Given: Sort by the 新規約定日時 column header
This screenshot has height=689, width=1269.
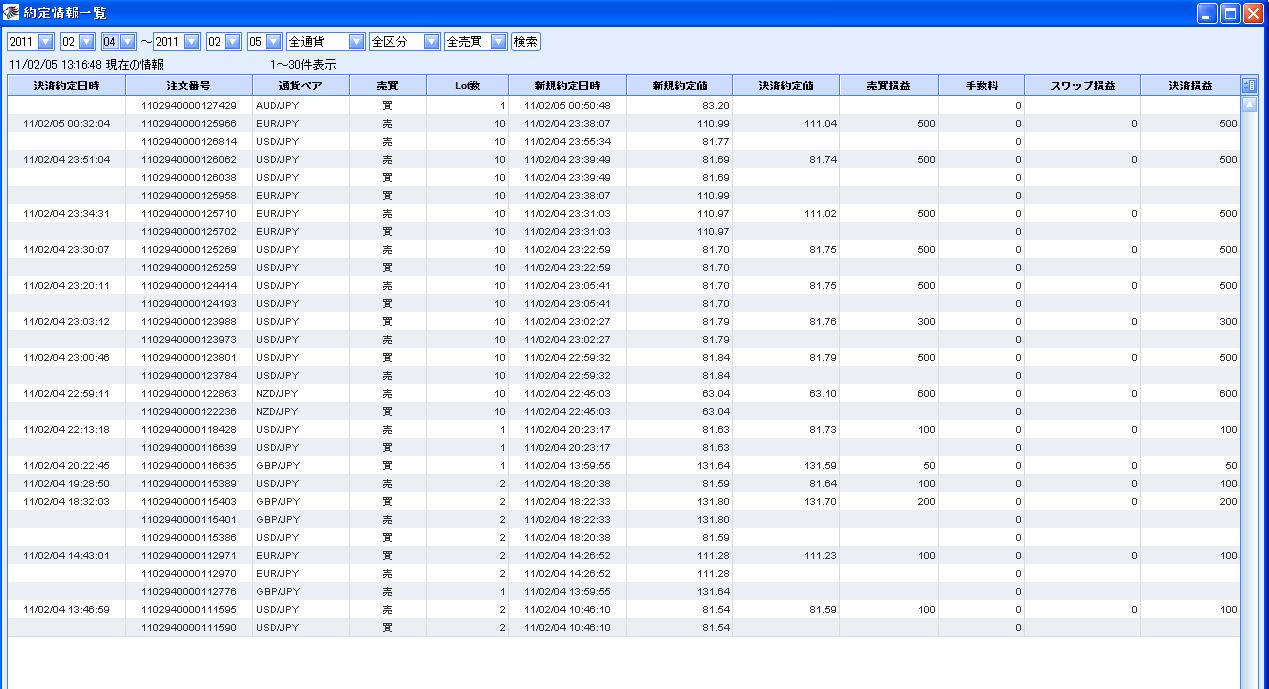Looking at the screenshot, I should coord(567,86).
